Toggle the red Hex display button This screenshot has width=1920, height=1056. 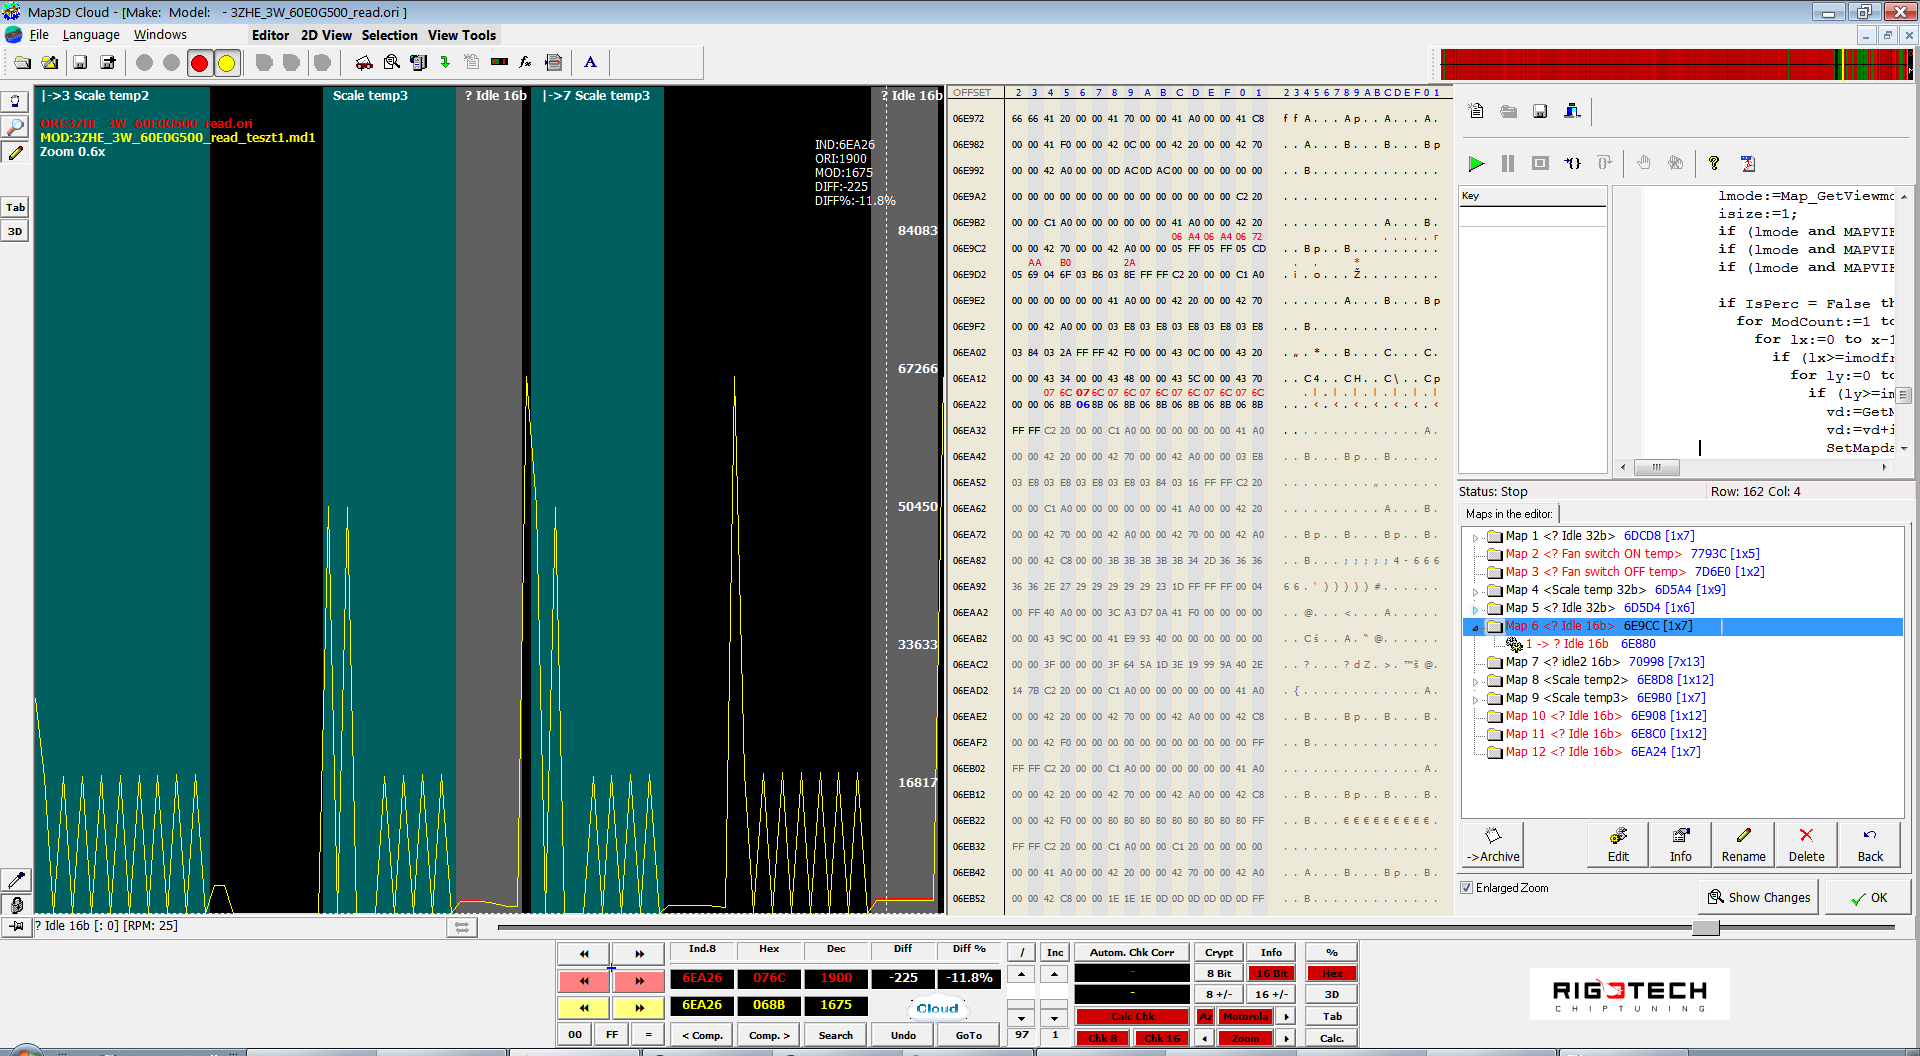pyautogui.click(x=1332, y=973)
